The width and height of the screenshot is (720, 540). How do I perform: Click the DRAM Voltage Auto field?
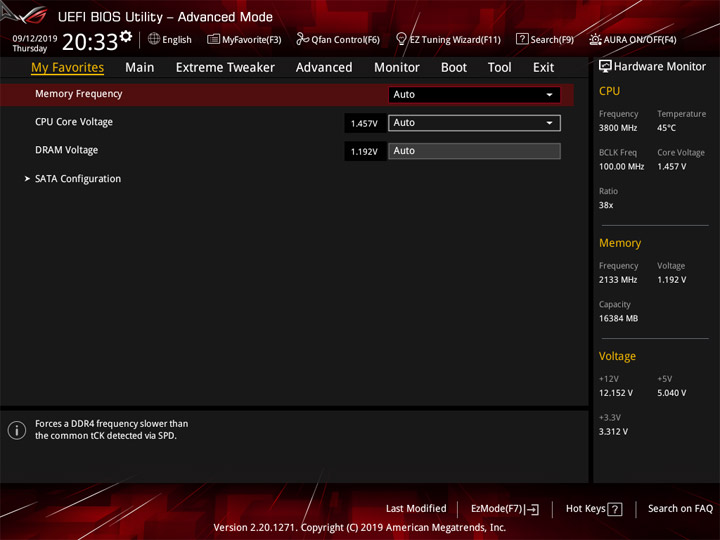coord(474,151)
